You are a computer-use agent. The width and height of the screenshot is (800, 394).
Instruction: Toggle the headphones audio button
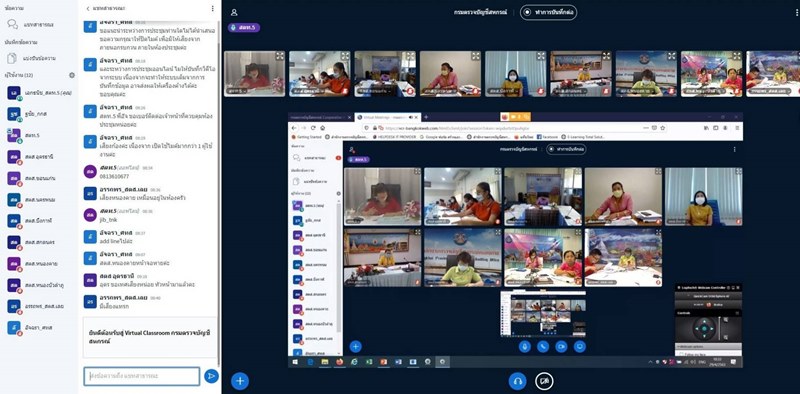pyautogui.click(x=517, y=381)
